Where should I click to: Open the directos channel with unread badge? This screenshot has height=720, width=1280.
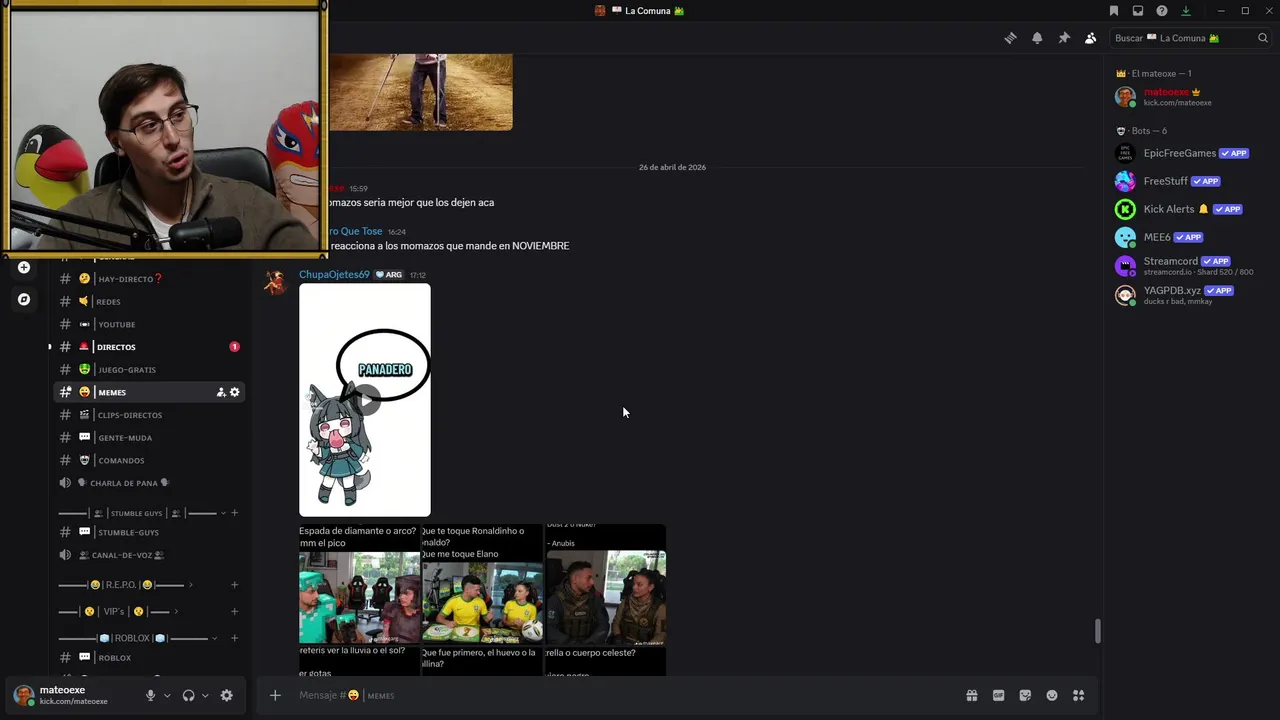click(x=150, y=347)
